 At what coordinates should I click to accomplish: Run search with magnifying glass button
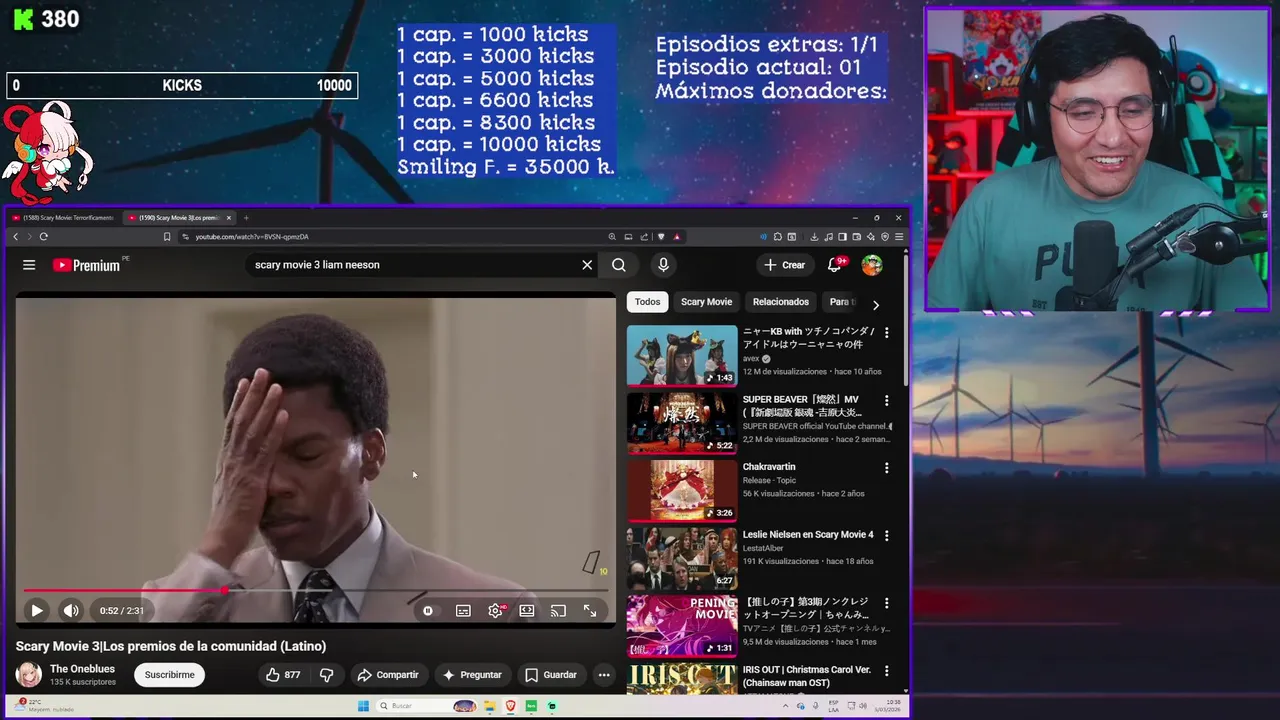619,265
